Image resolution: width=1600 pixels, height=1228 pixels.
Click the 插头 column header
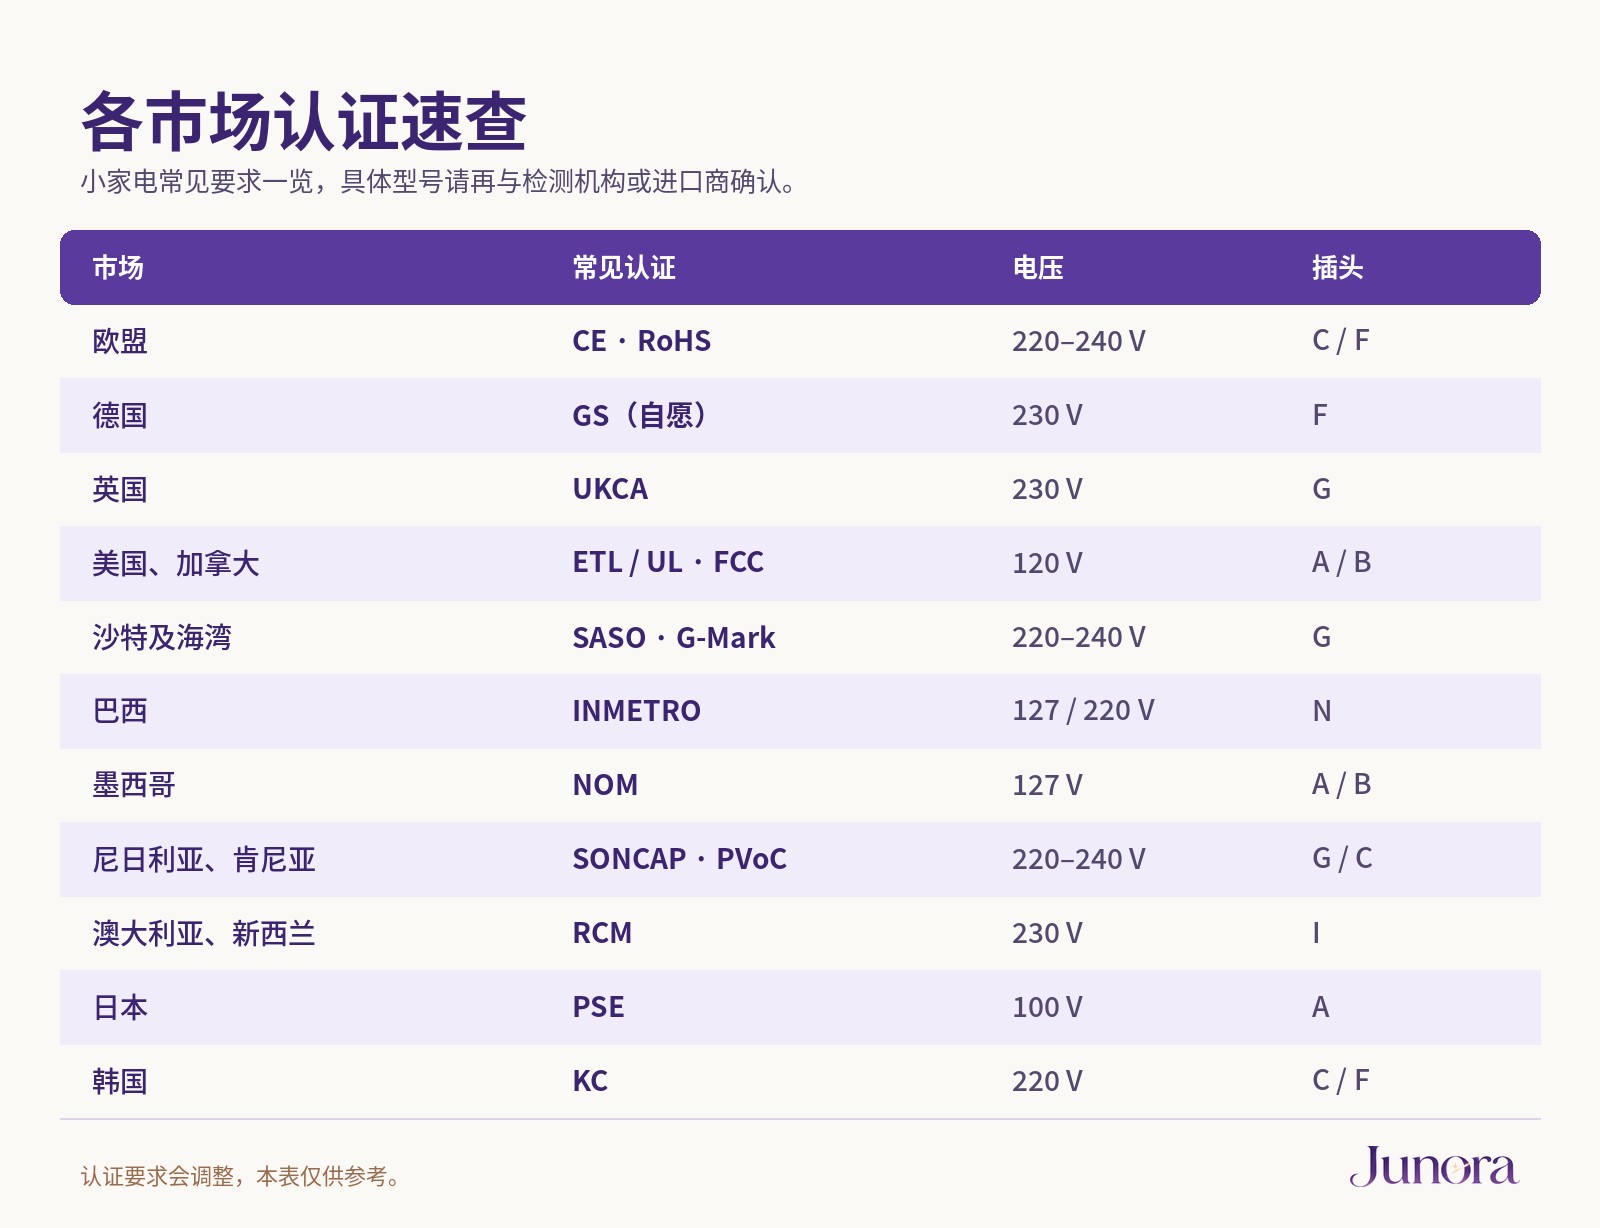click(1338, 268)
